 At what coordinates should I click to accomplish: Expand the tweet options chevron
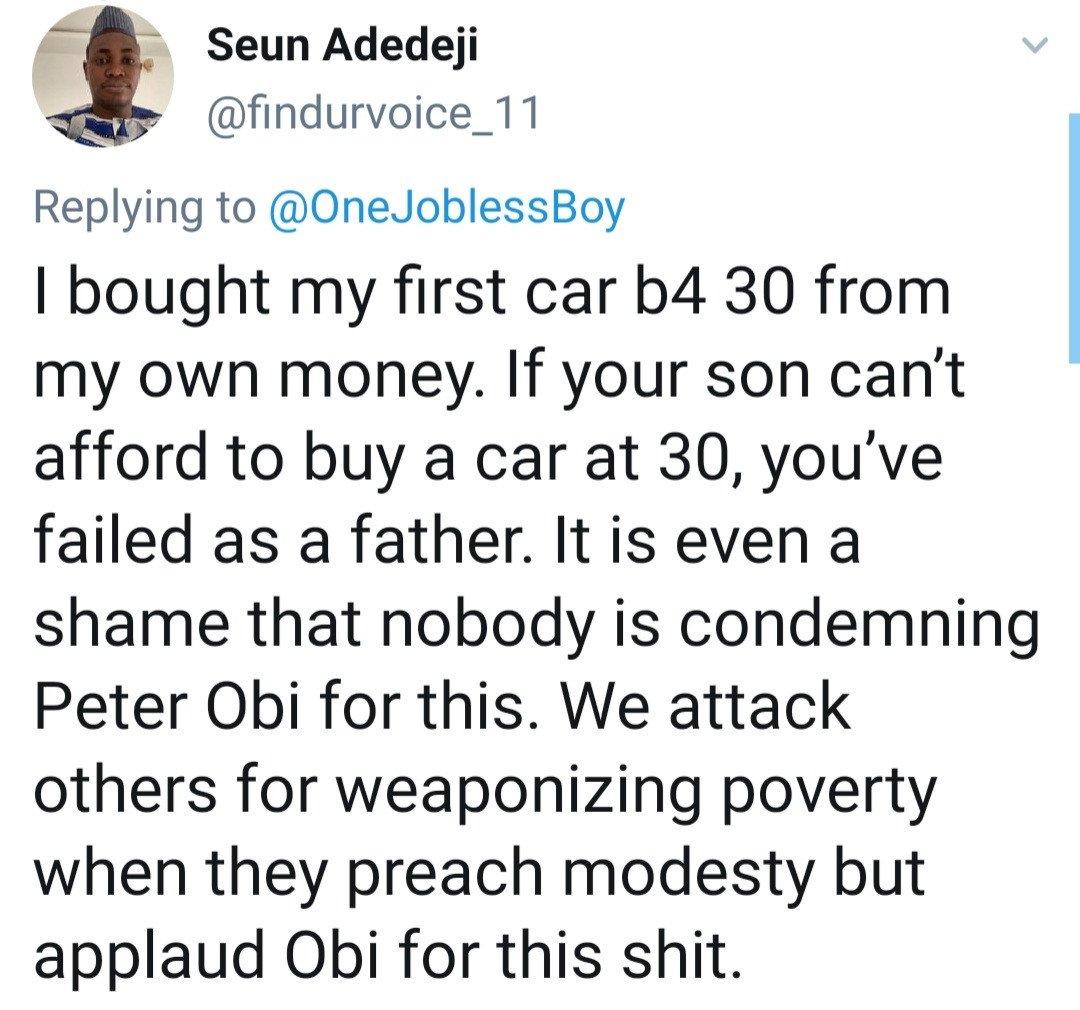tap(1037, 44)
